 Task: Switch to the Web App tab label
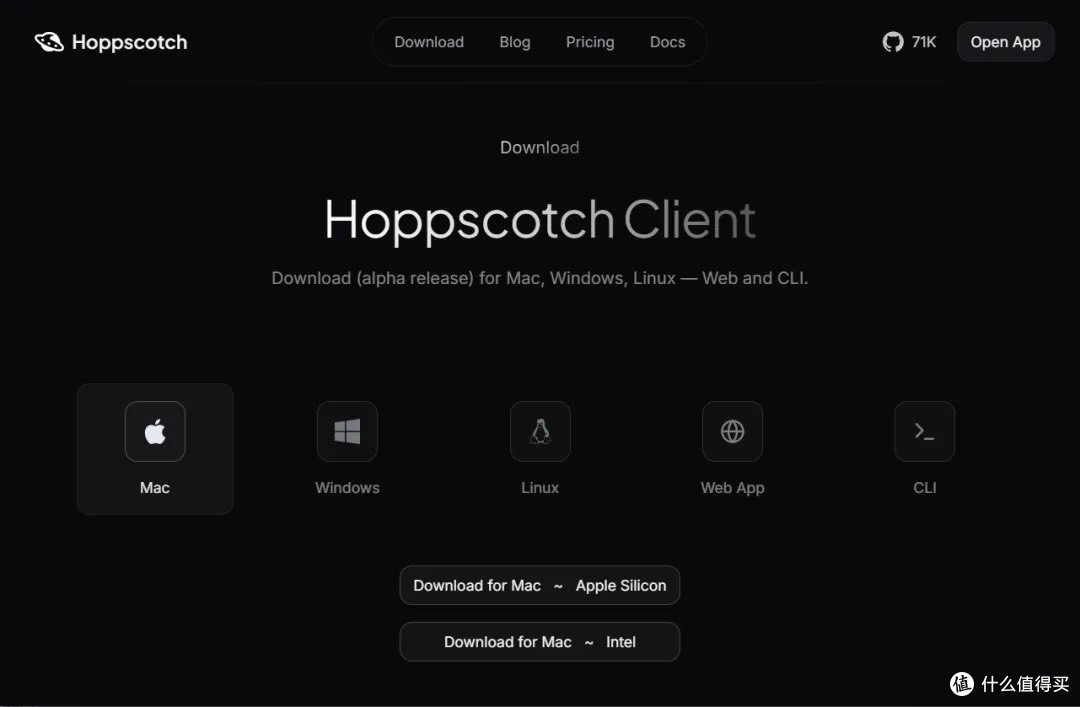pyautogui.click(x=732, y=488)
